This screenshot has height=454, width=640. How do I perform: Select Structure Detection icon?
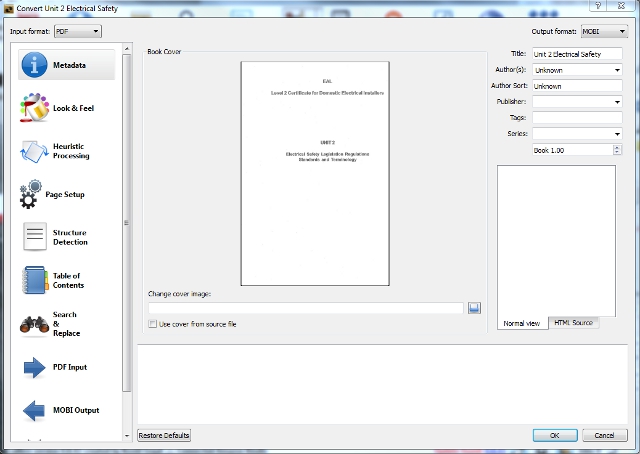35,237
